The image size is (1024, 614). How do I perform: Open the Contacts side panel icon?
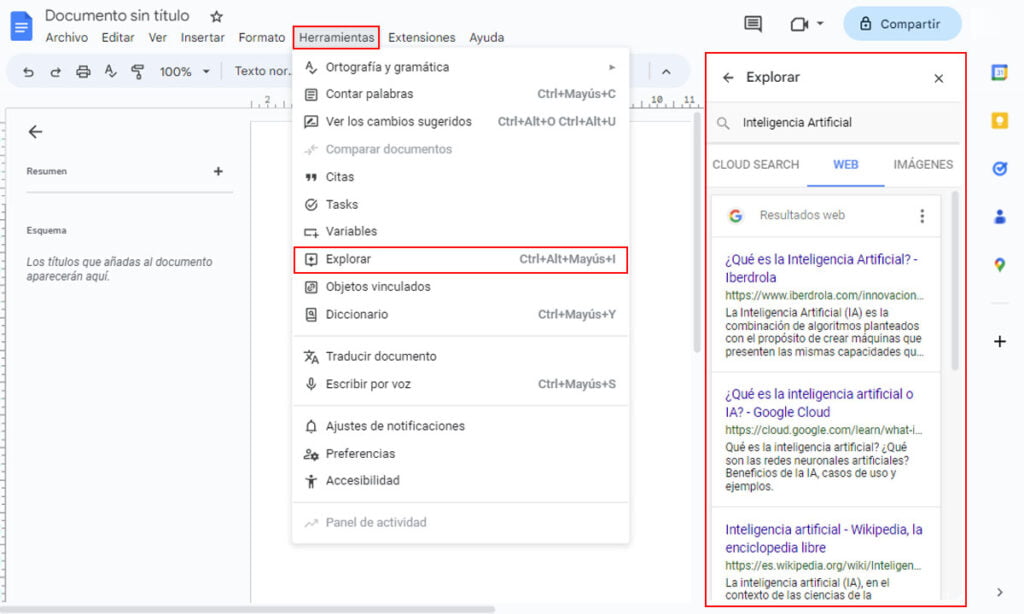pyautogui.click(x=999, y=216)
